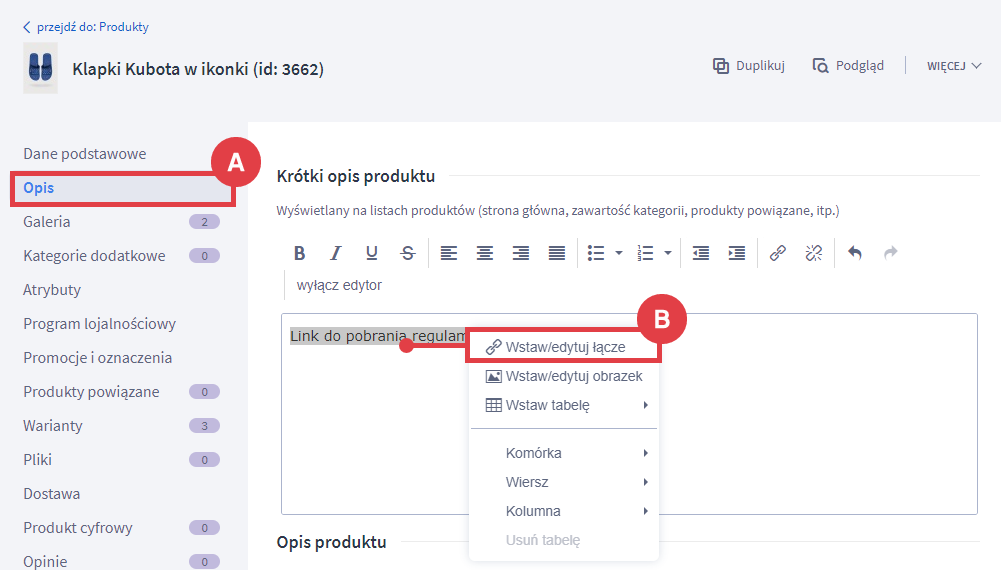Open numbered list style dropdown arrow
This screenshot has width=1001, height=570.
(x=668, y=253)
